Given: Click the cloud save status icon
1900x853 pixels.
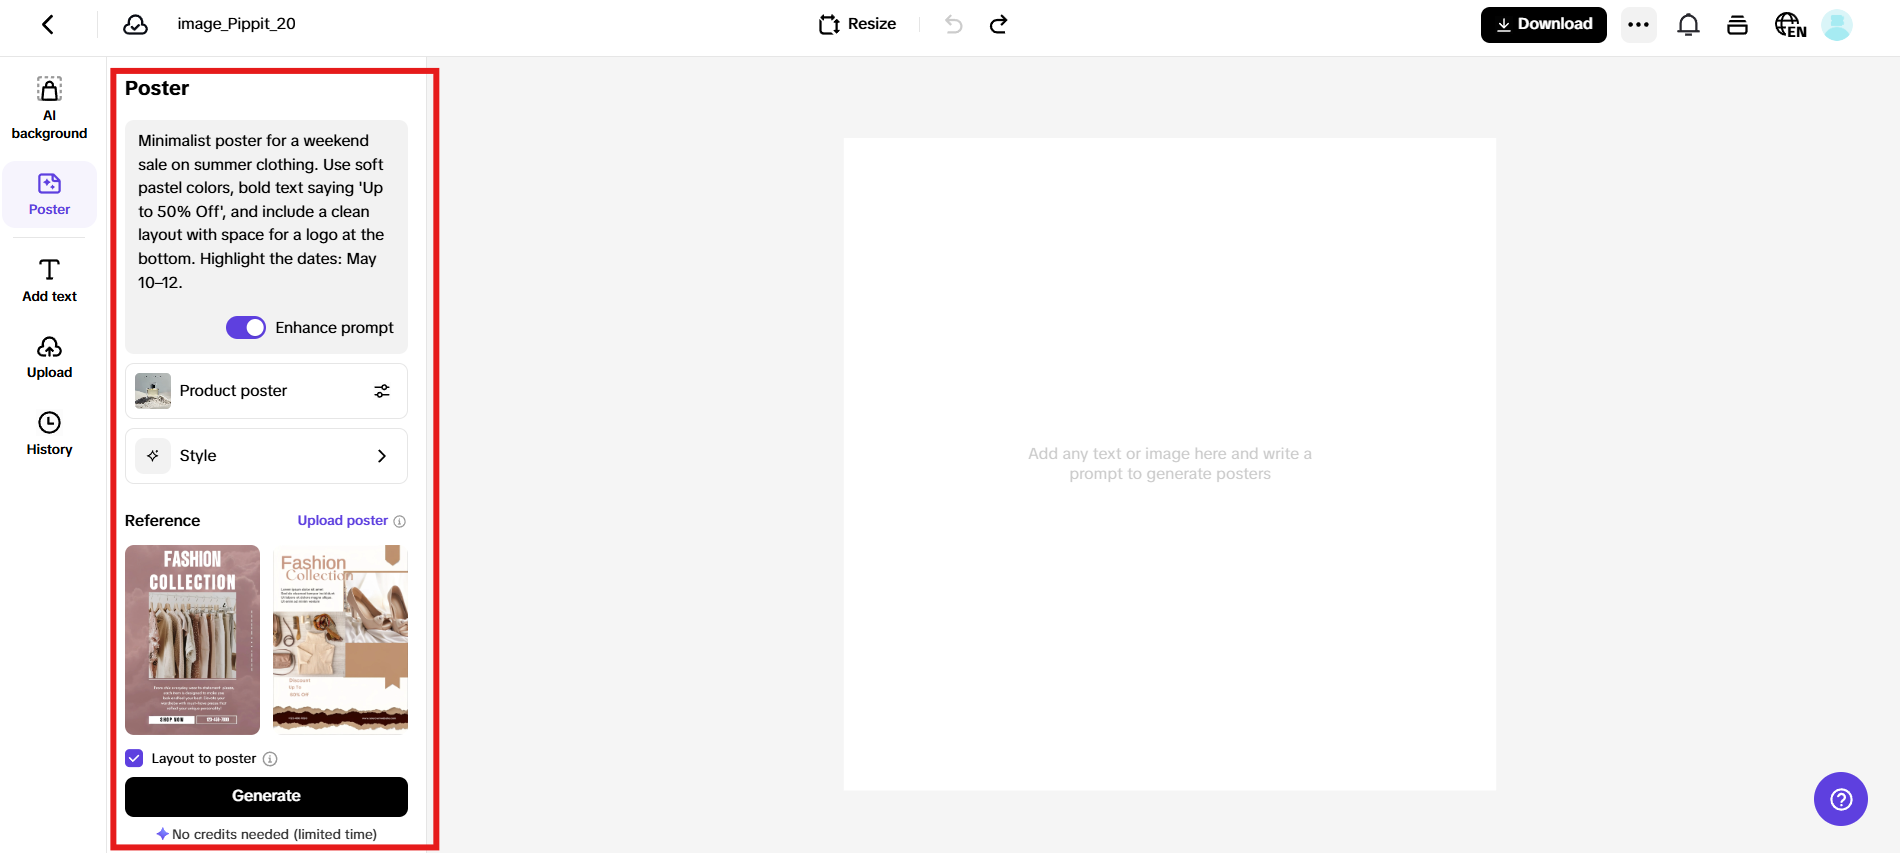Looking at the screenshot, I should (136, 25).
